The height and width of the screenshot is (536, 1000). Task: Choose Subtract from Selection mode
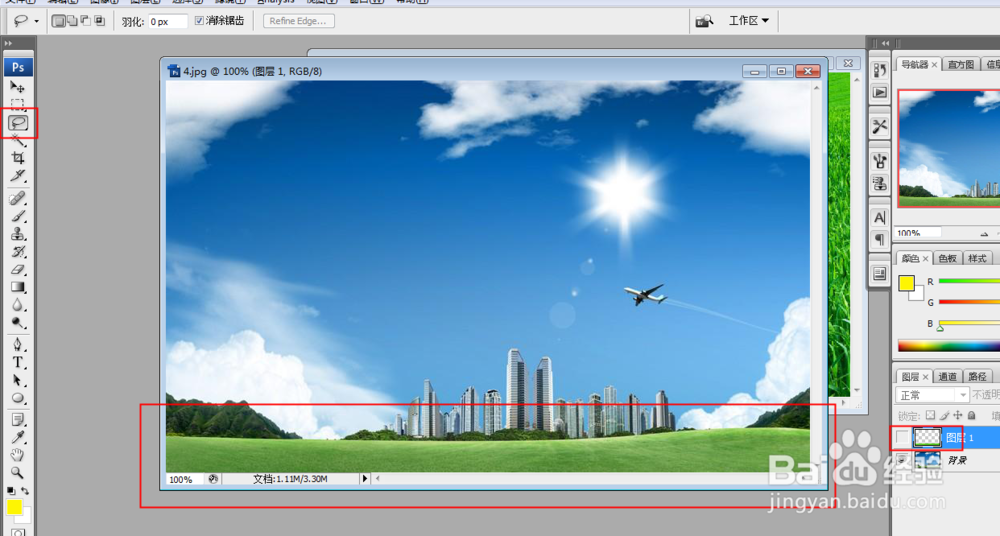click(x=85, y=21)
